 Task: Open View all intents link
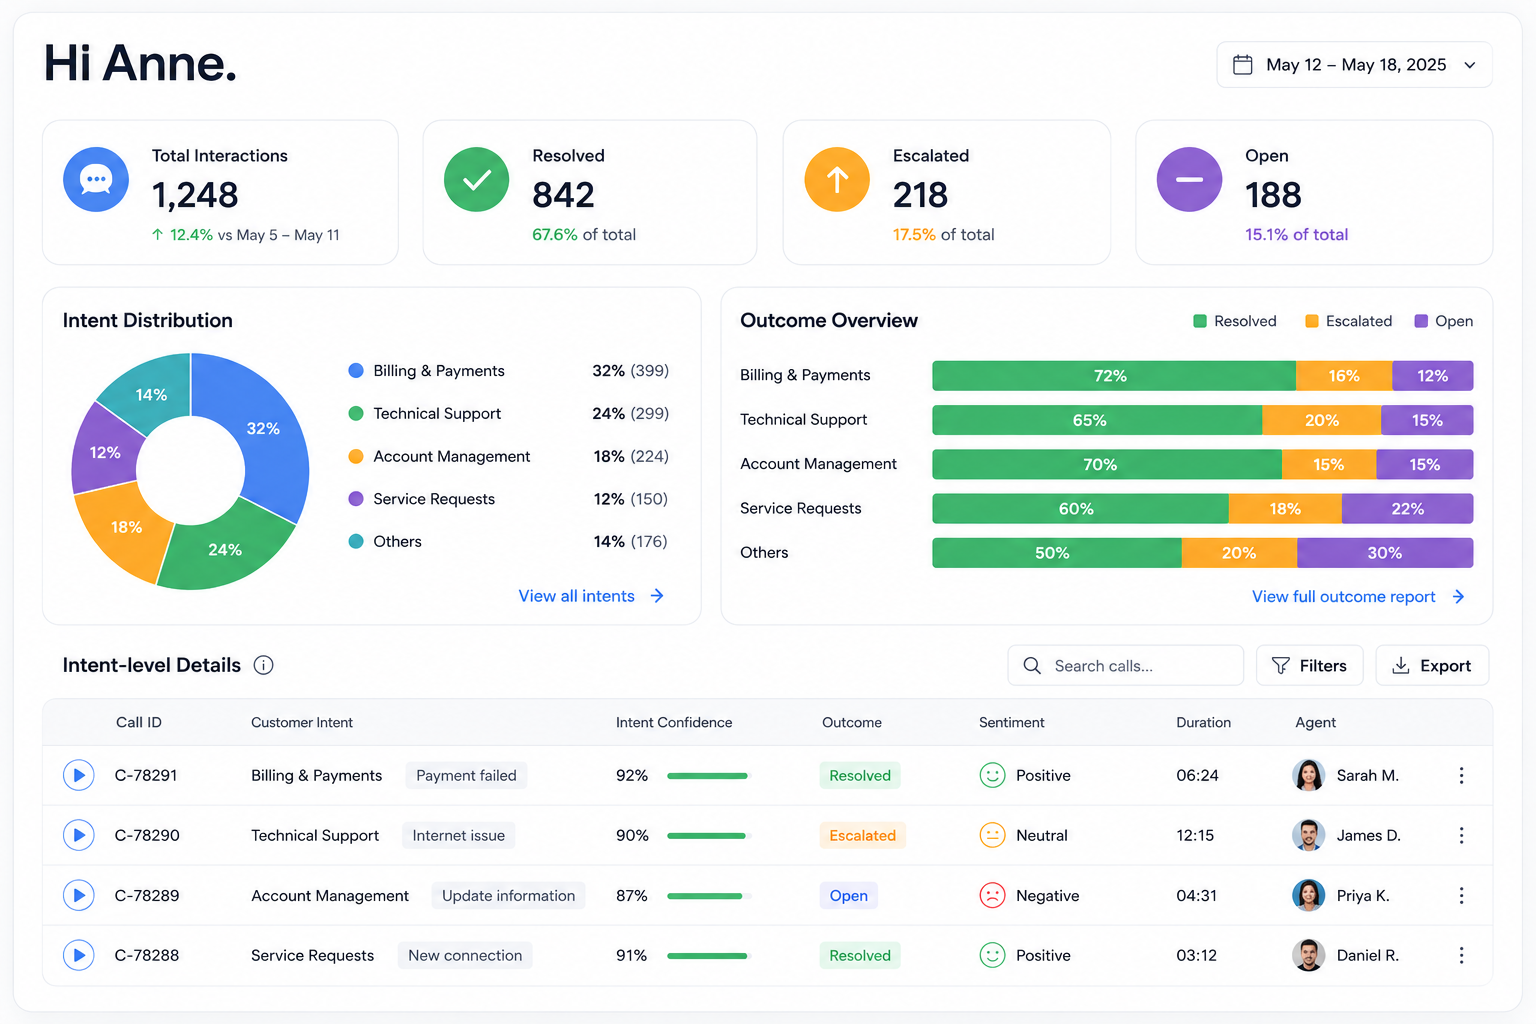pyautogui.click(x=591, y=596)
